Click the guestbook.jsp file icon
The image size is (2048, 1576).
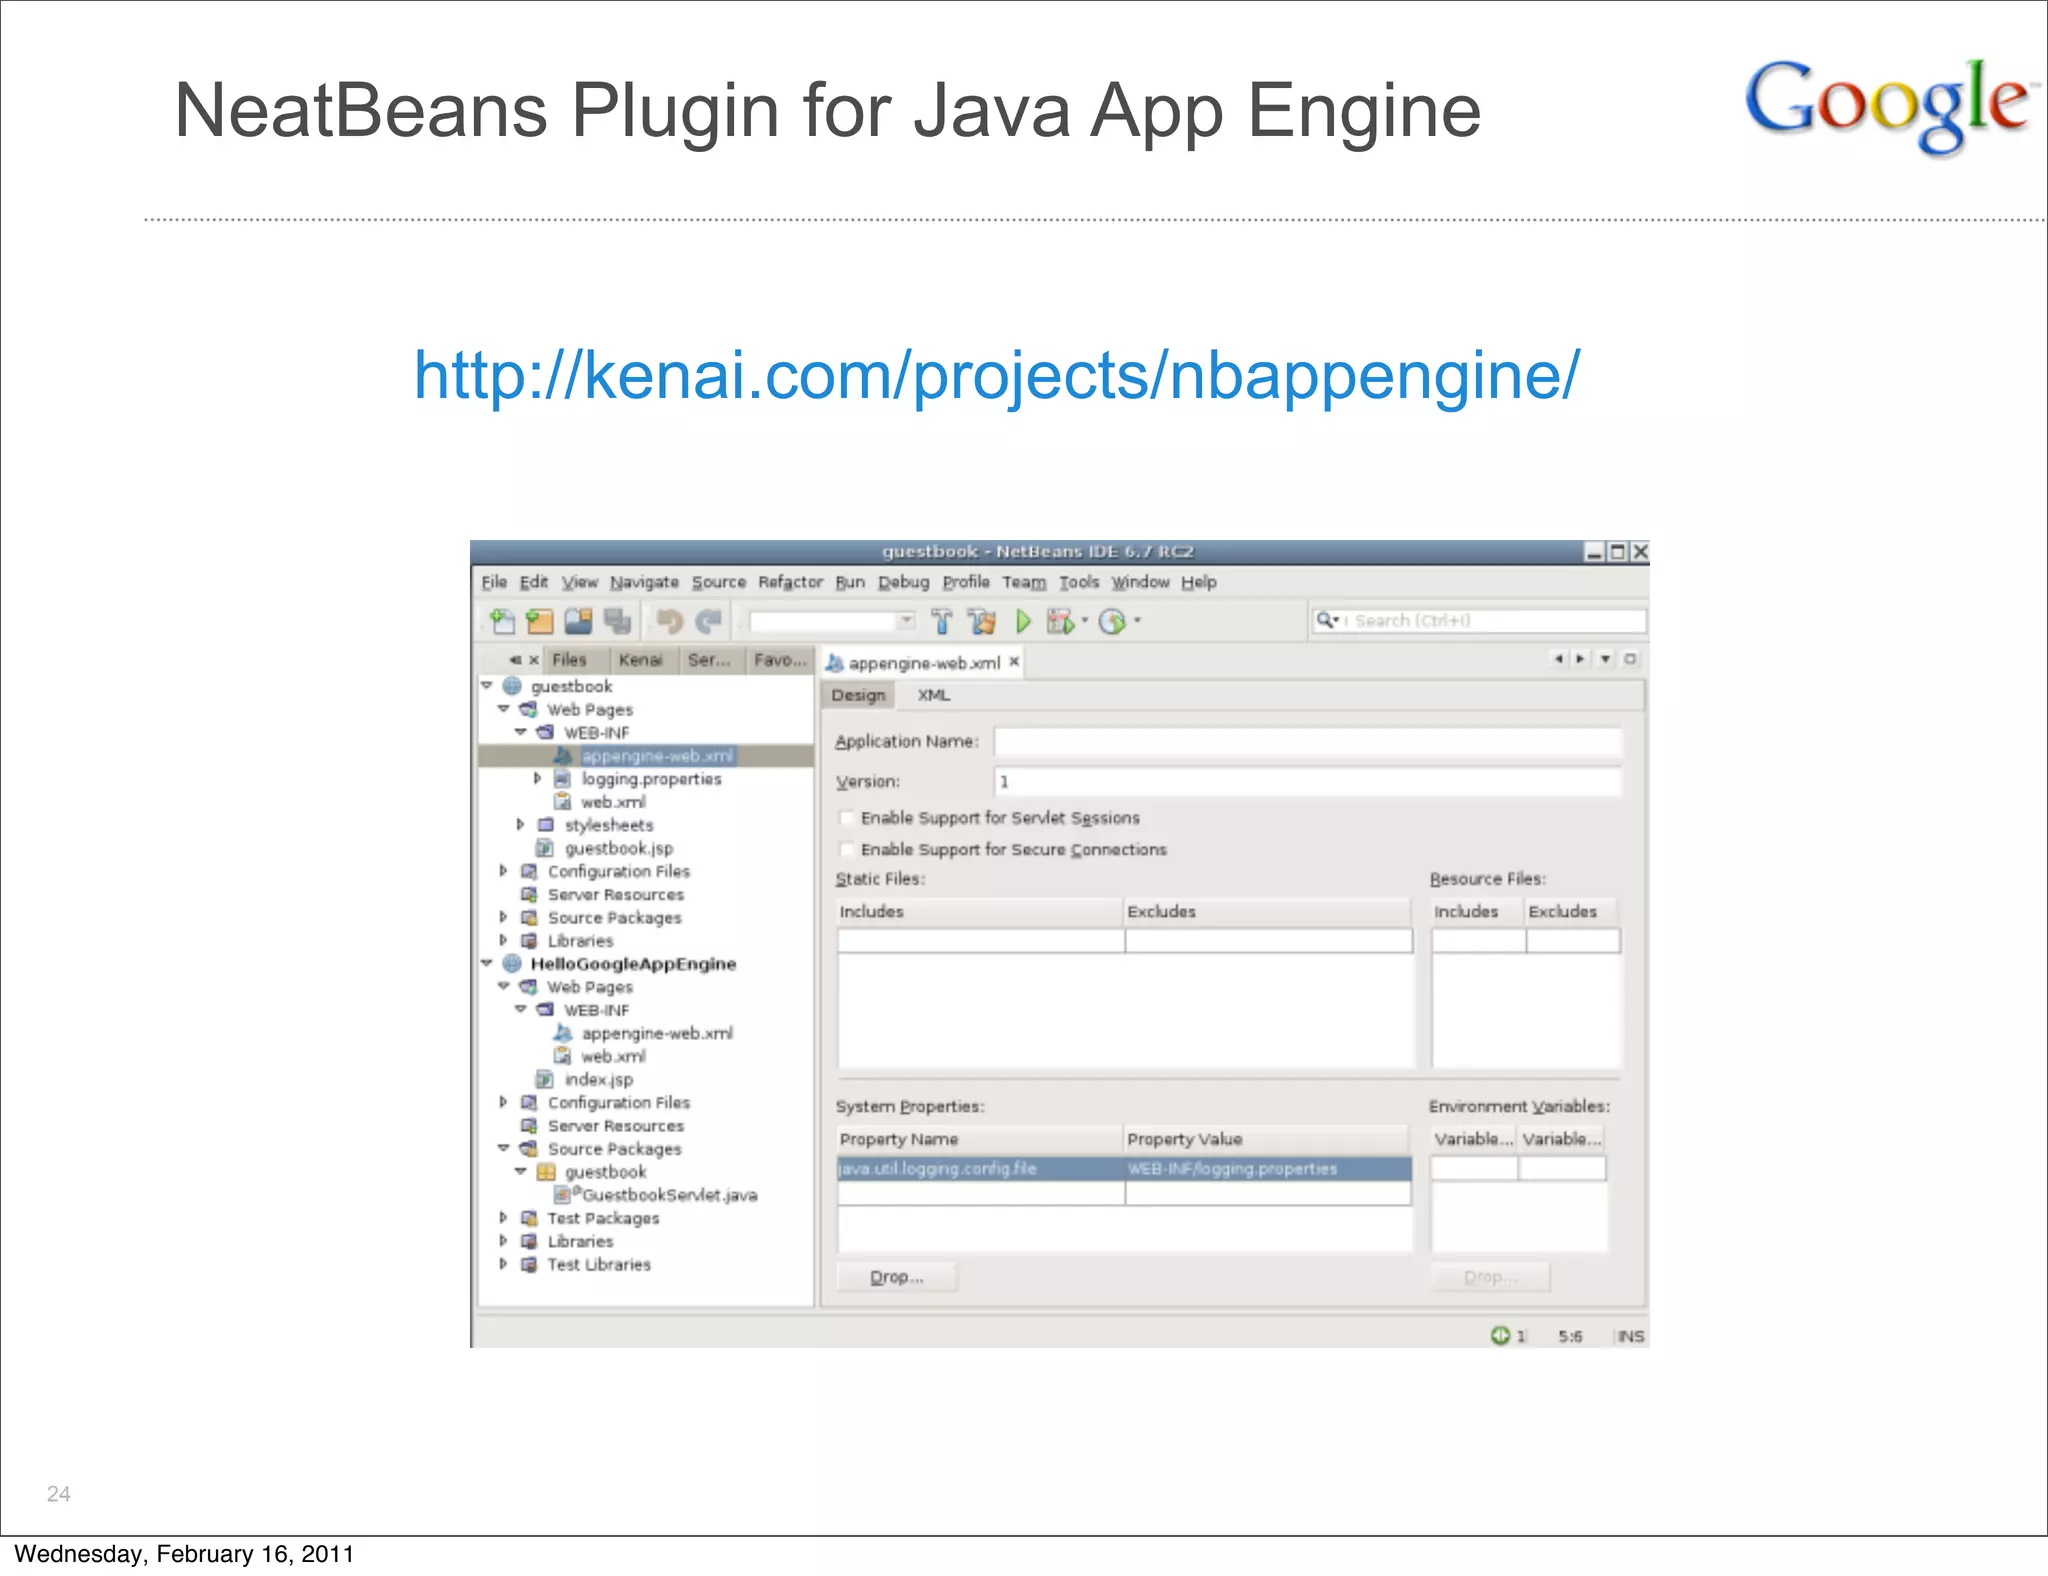(545, 848)
